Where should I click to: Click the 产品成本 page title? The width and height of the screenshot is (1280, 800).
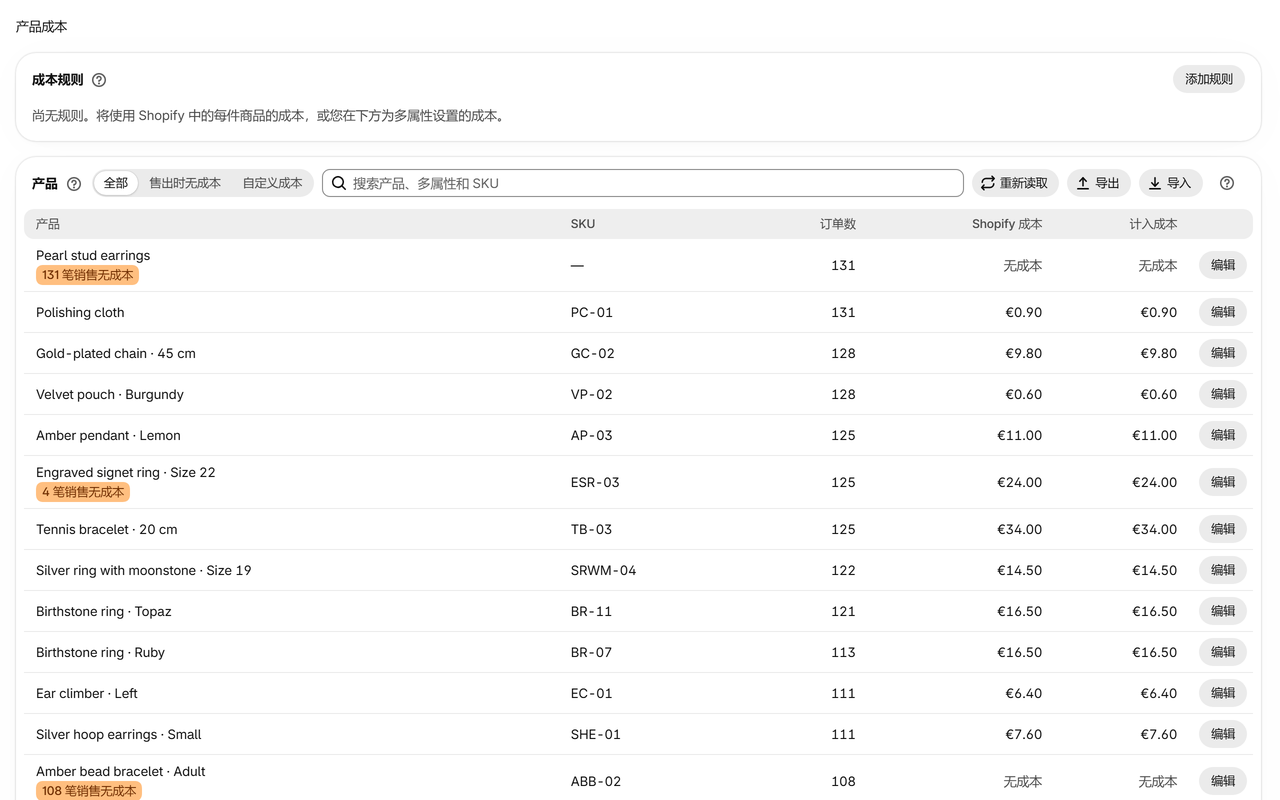tap(42, 27)
